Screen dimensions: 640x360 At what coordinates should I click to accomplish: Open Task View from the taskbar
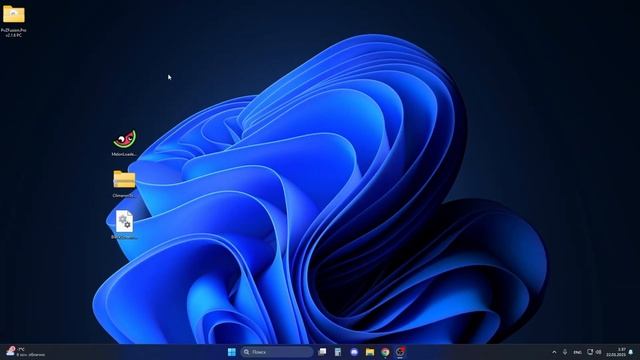322,352
